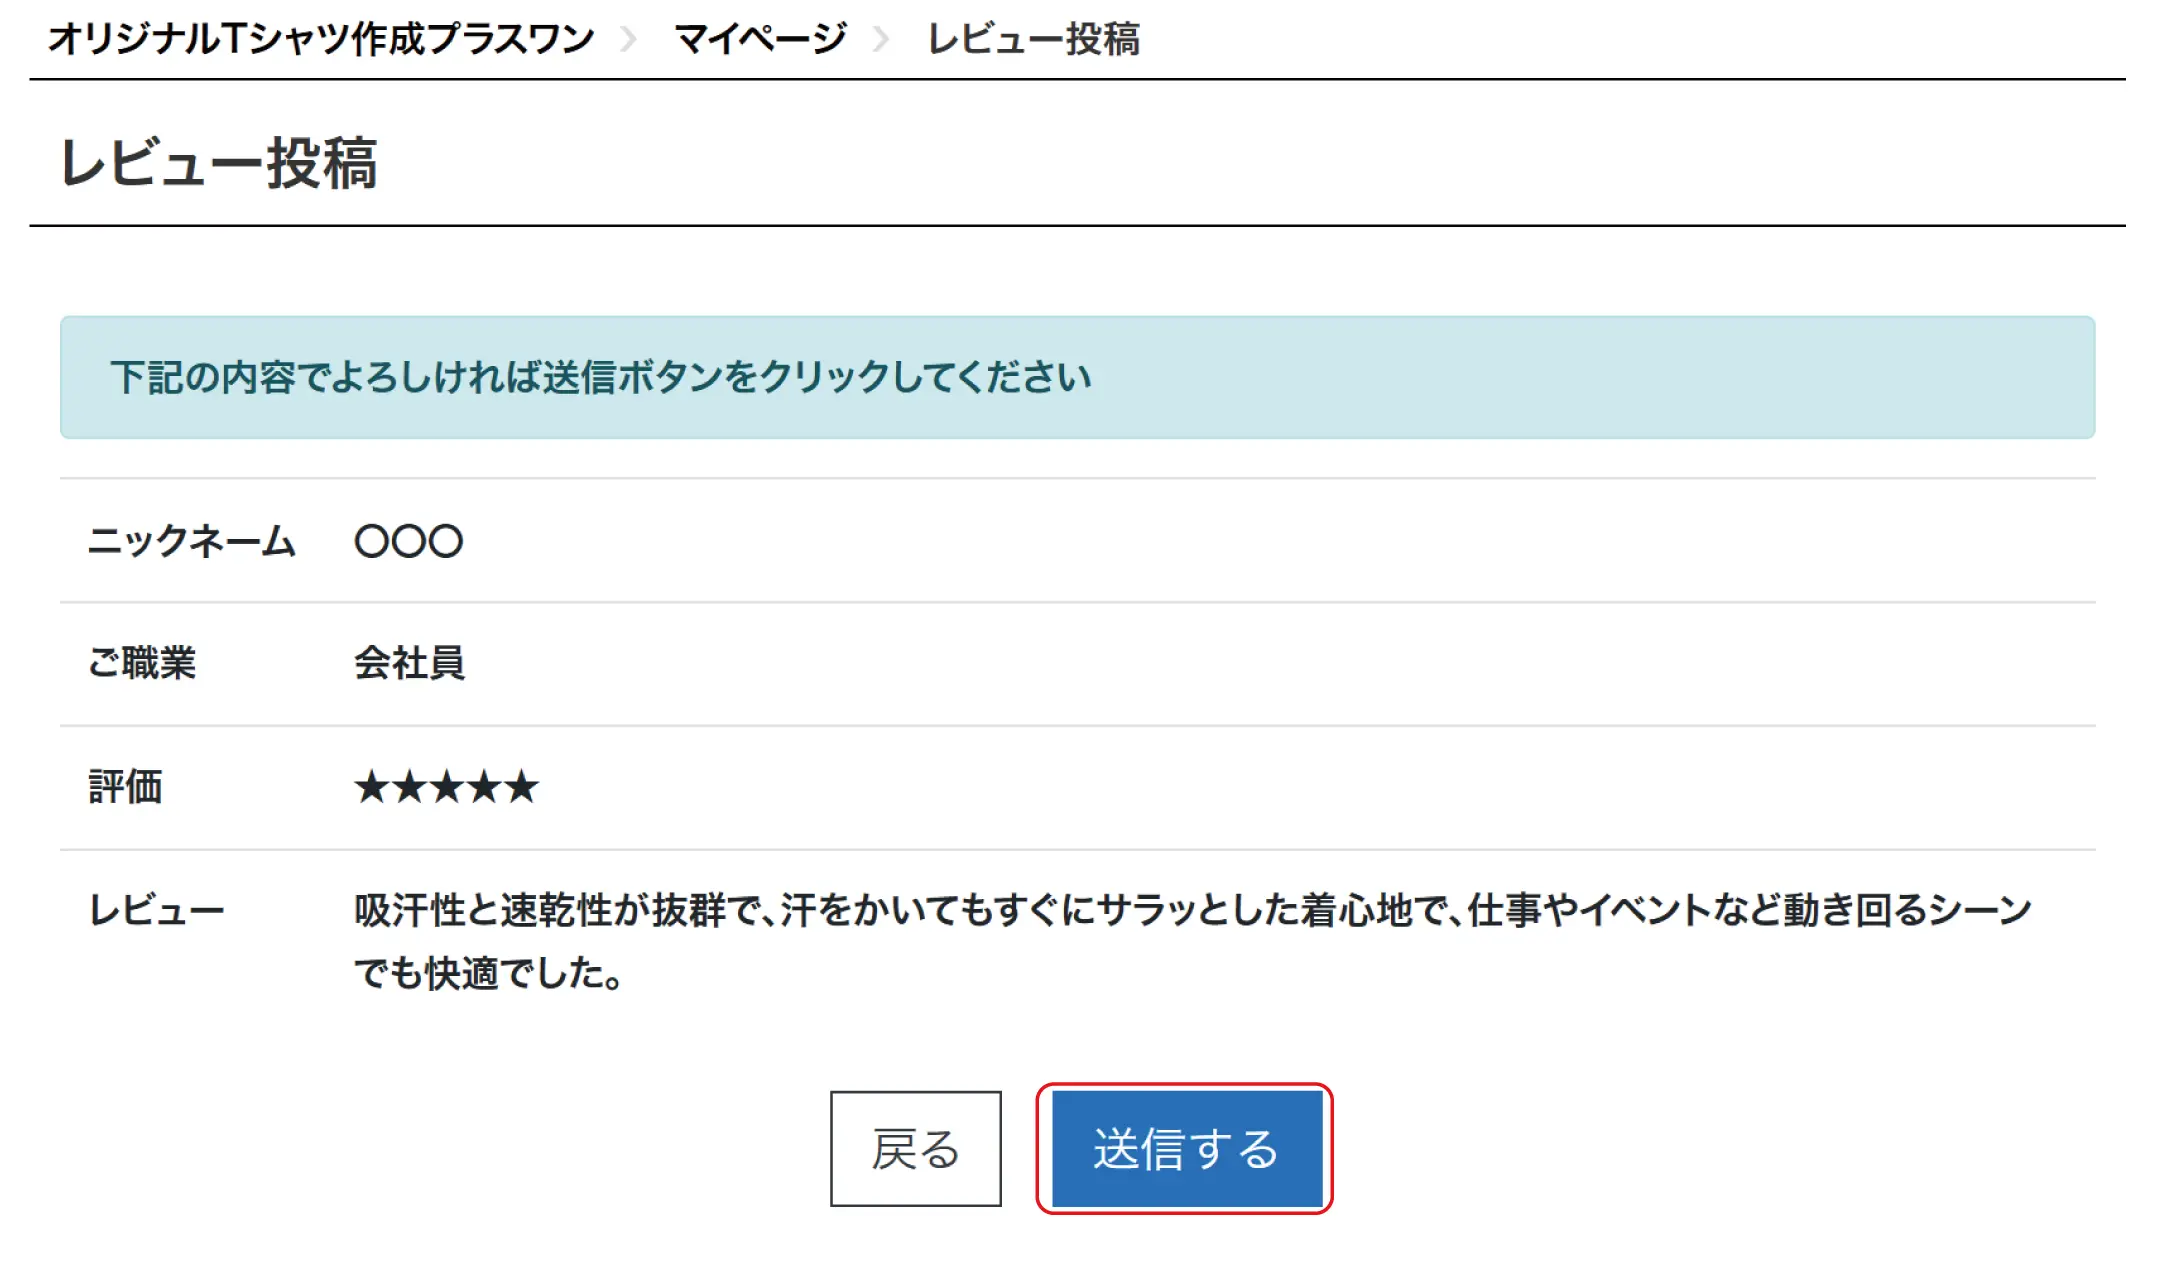Image resolution: width=2177 pixels, height=1264 pixels.
Task: Click the second rating star
Action: click(x=409, y=787)
